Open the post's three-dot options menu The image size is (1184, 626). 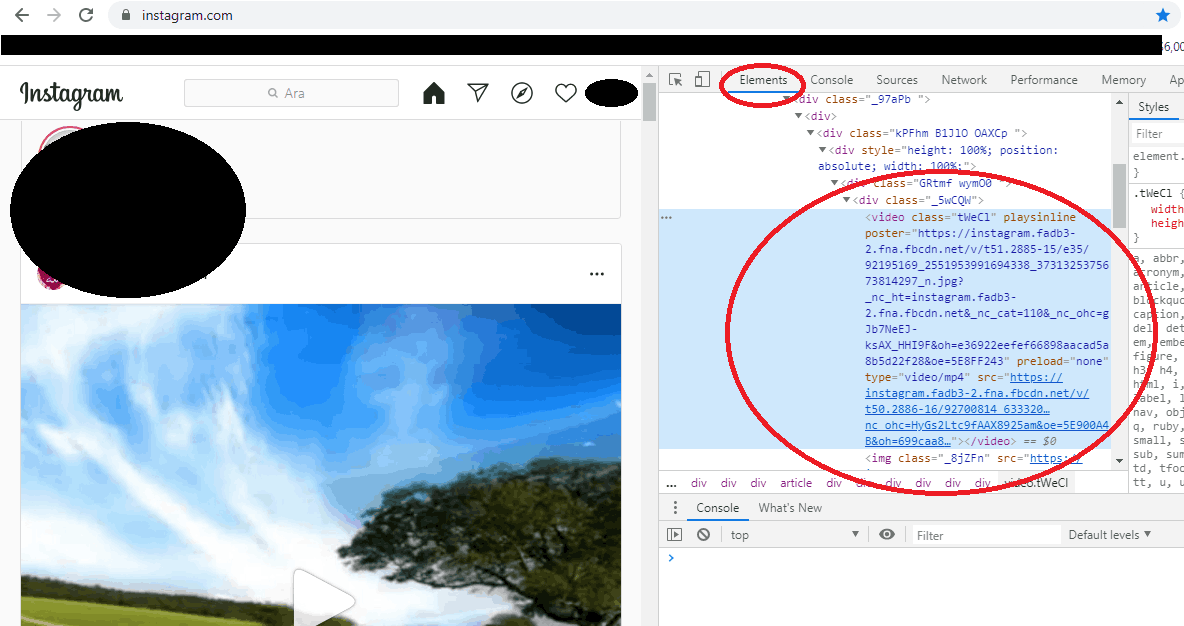597,274
